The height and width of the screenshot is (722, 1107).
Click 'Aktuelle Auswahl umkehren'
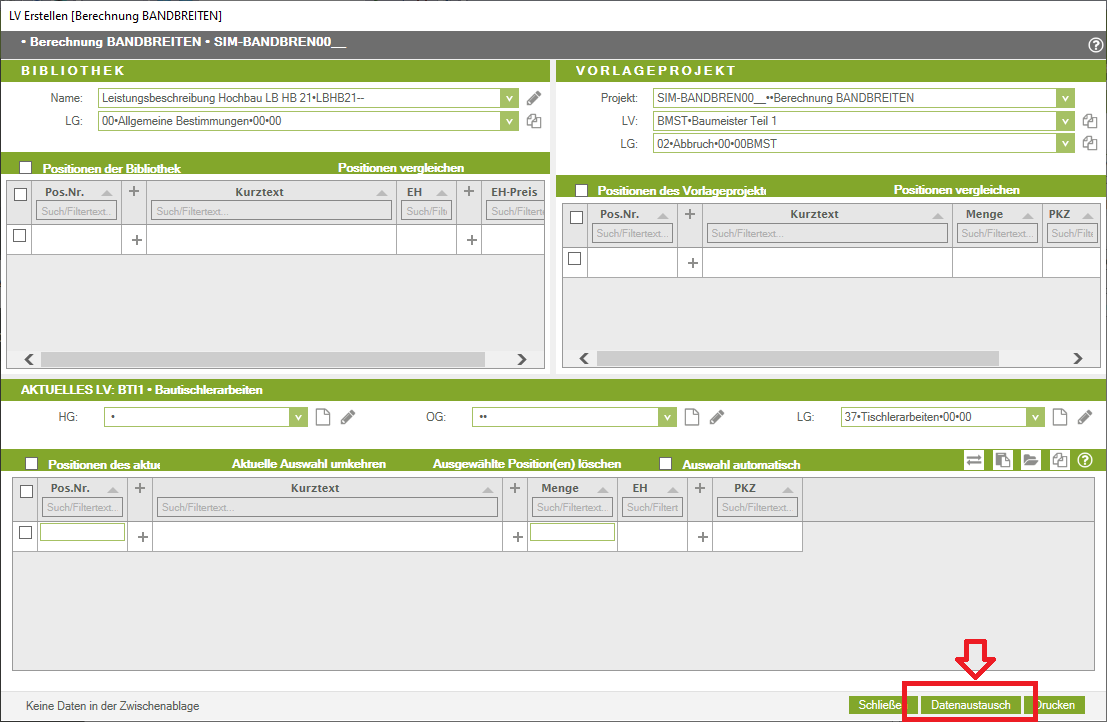(x=308, y=464)
